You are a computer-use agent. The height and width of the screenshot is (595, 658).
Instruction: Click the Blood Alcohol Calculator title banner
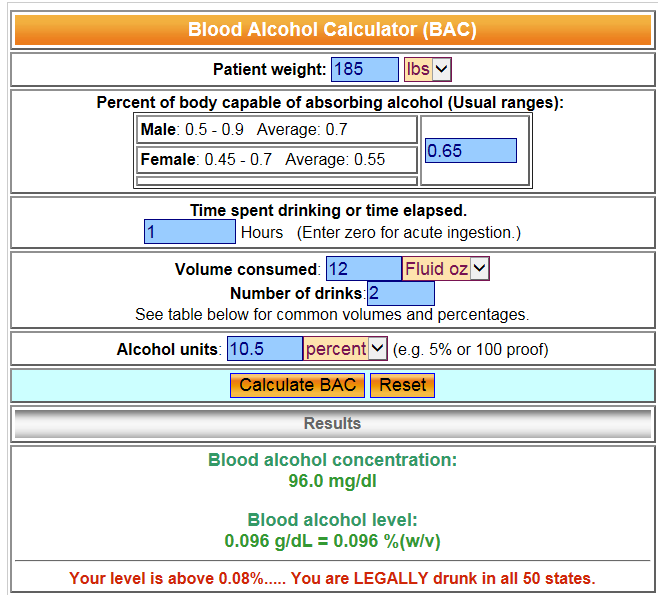332,30
